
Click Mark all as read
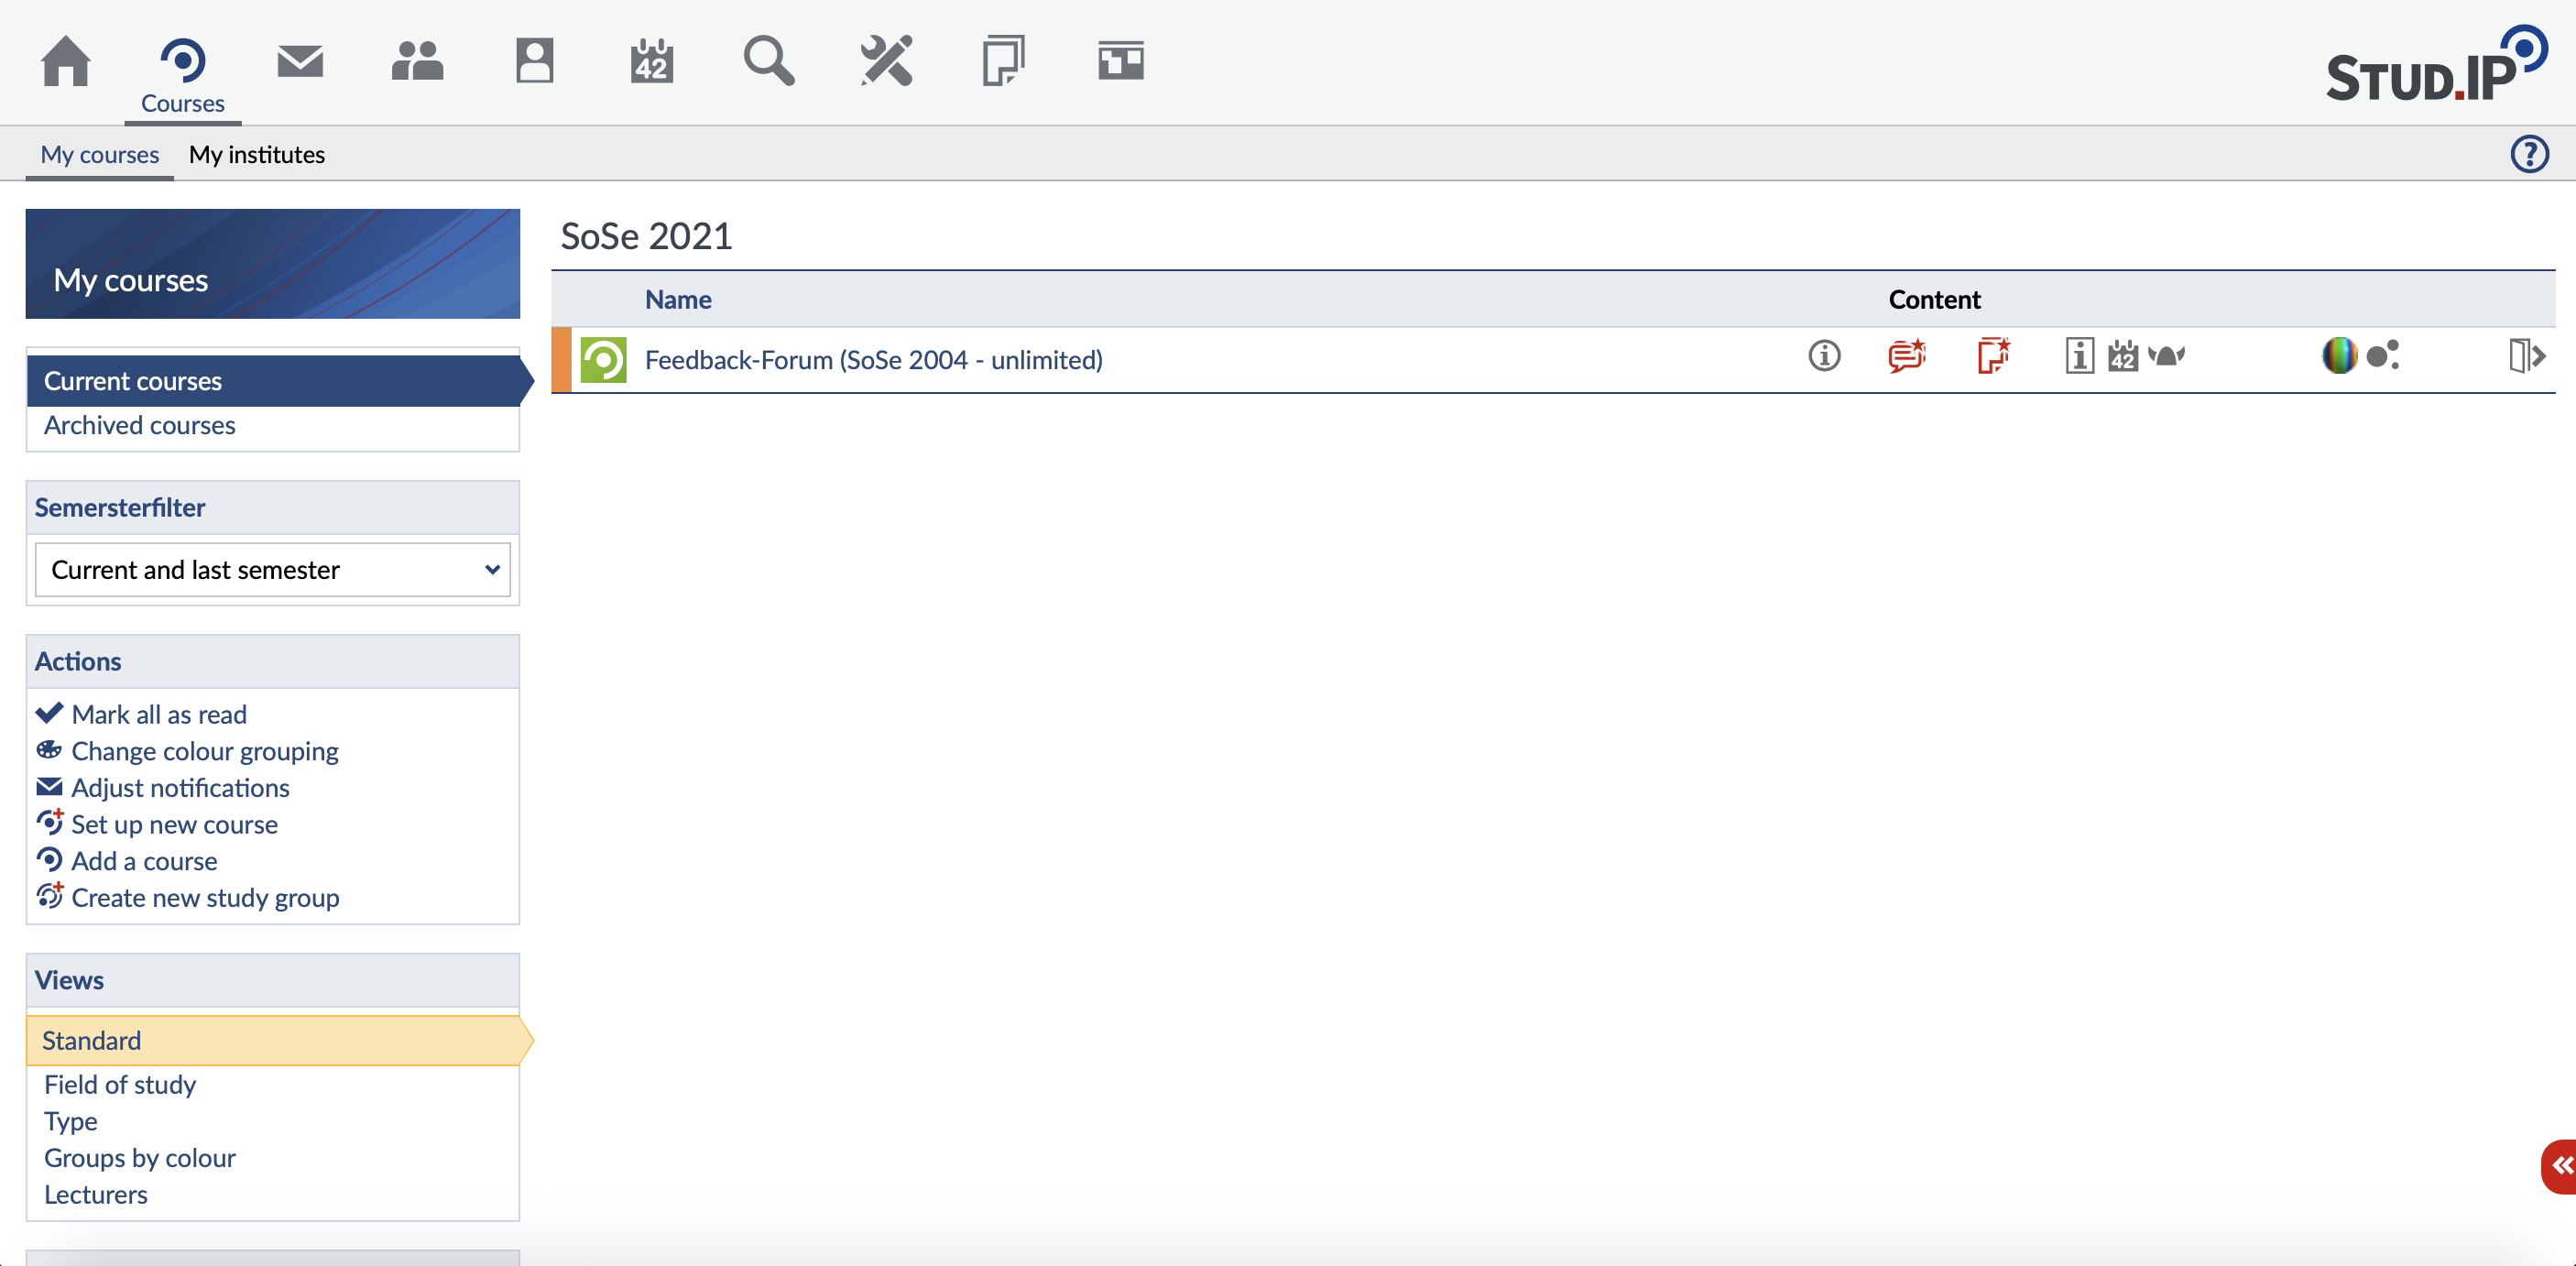tap(158, 714)
